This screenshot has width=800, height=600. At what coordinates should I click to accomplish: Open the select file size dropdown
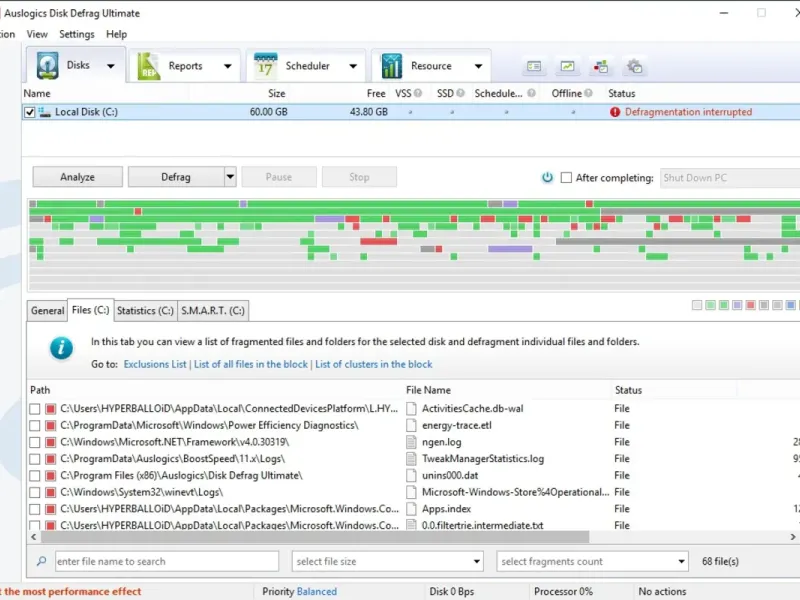(x=388, y=561)
